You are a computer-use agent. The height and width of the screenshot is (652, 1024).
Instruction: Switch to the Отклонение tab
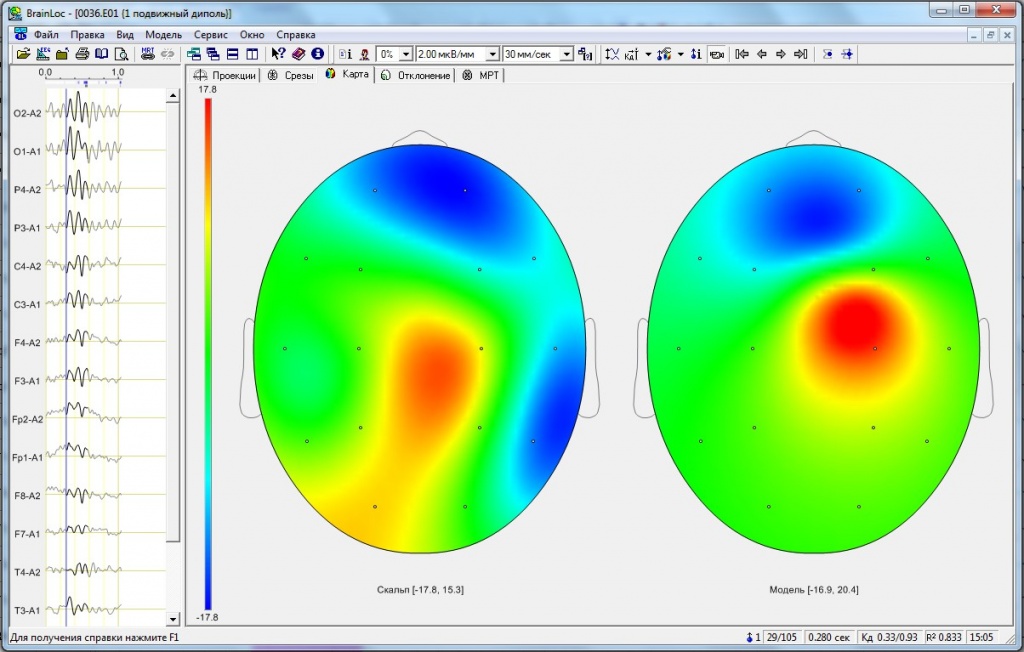pyautogui.click(x=415, y=76)
